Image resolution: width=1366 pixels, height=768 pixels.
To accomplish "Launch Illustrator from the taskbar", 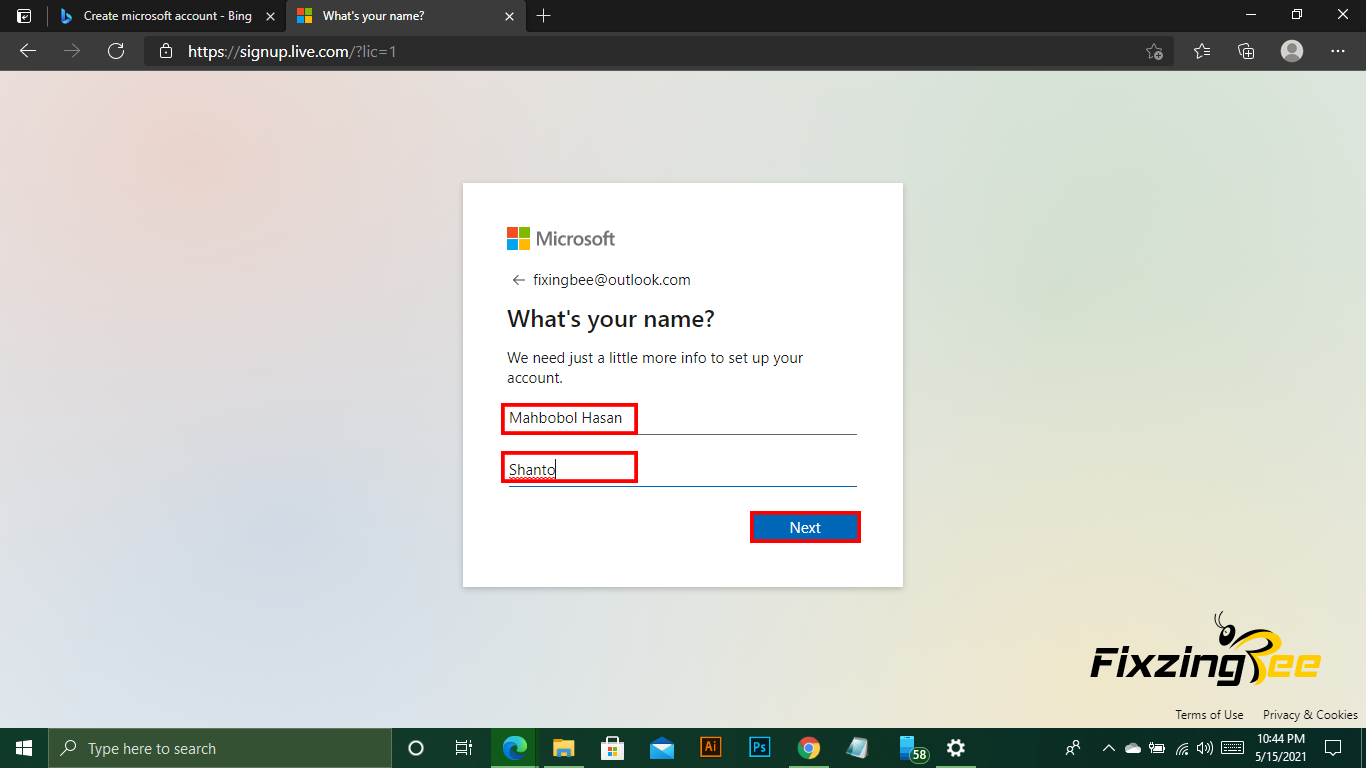I will tap(711, 747).
